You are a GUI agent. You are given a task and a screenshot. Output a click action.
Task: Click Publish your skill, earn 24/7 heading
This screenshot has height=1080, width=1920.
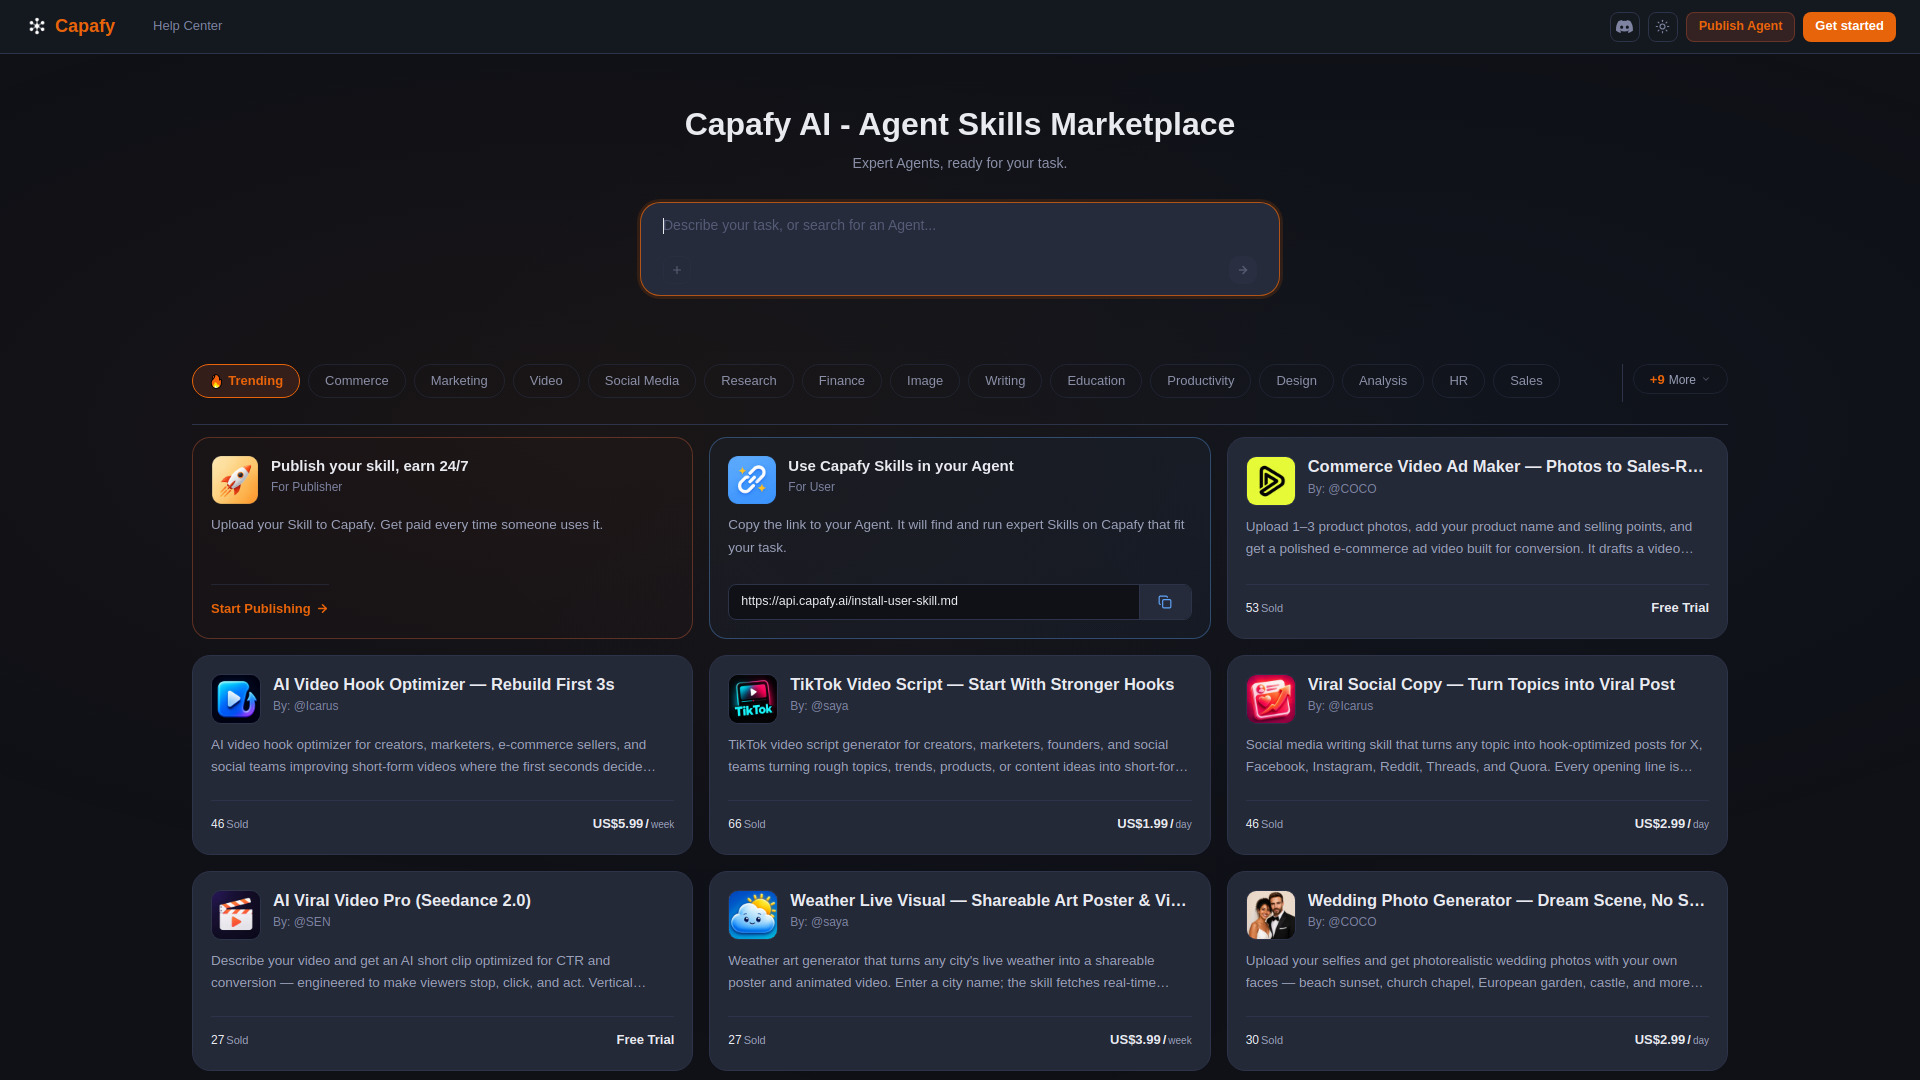click(x=370, y=466)
